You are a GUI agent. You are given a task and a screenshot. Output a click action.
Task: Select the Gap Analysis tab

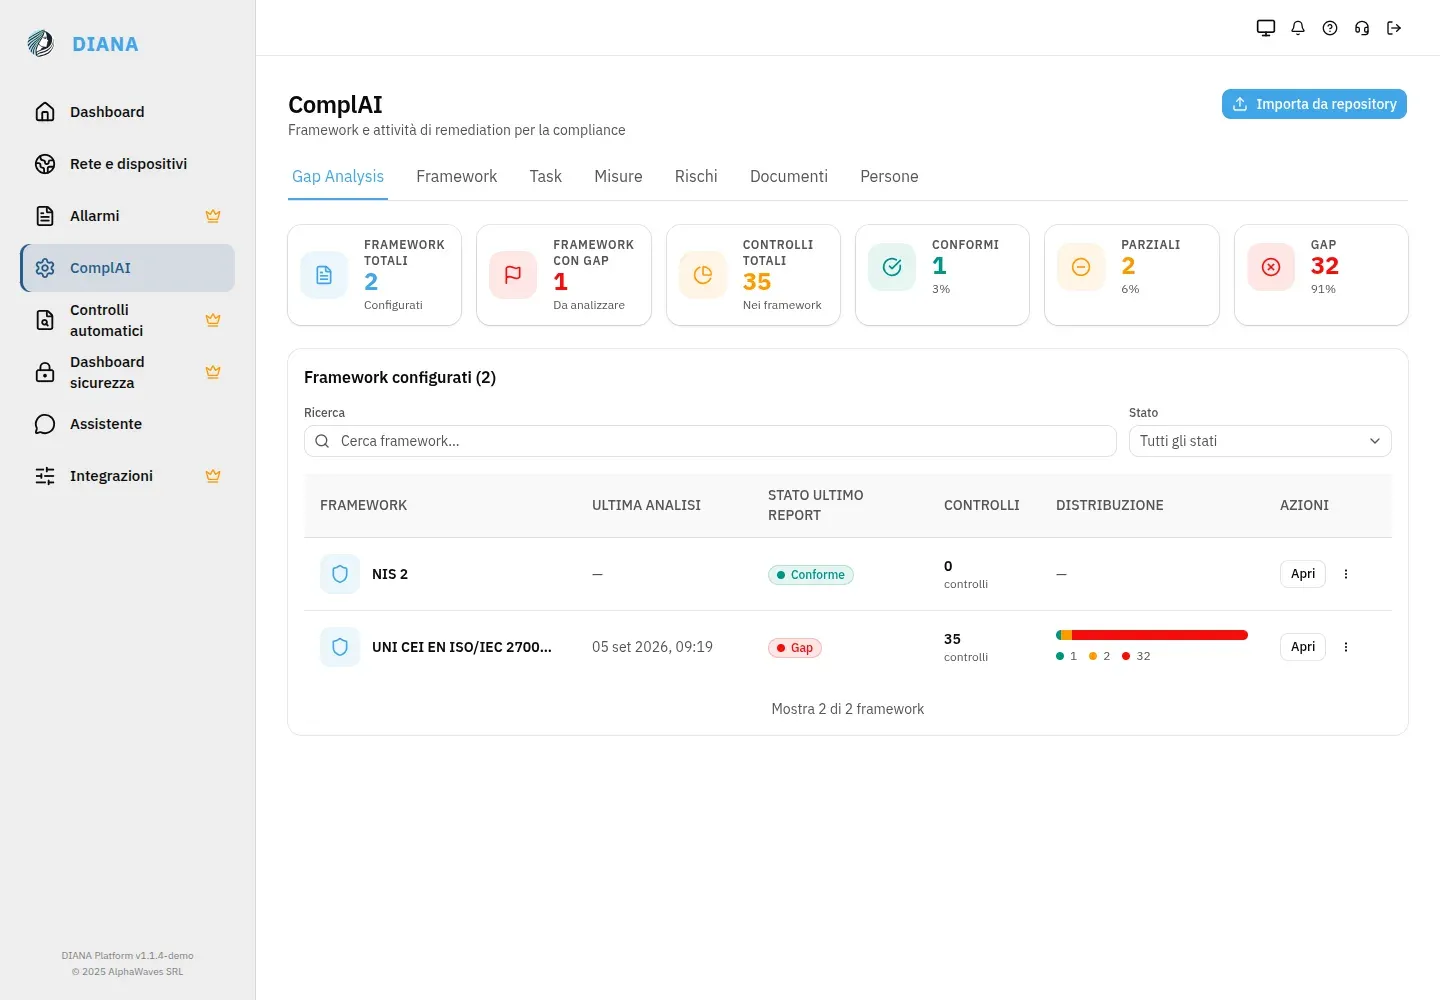click(338, 177)
